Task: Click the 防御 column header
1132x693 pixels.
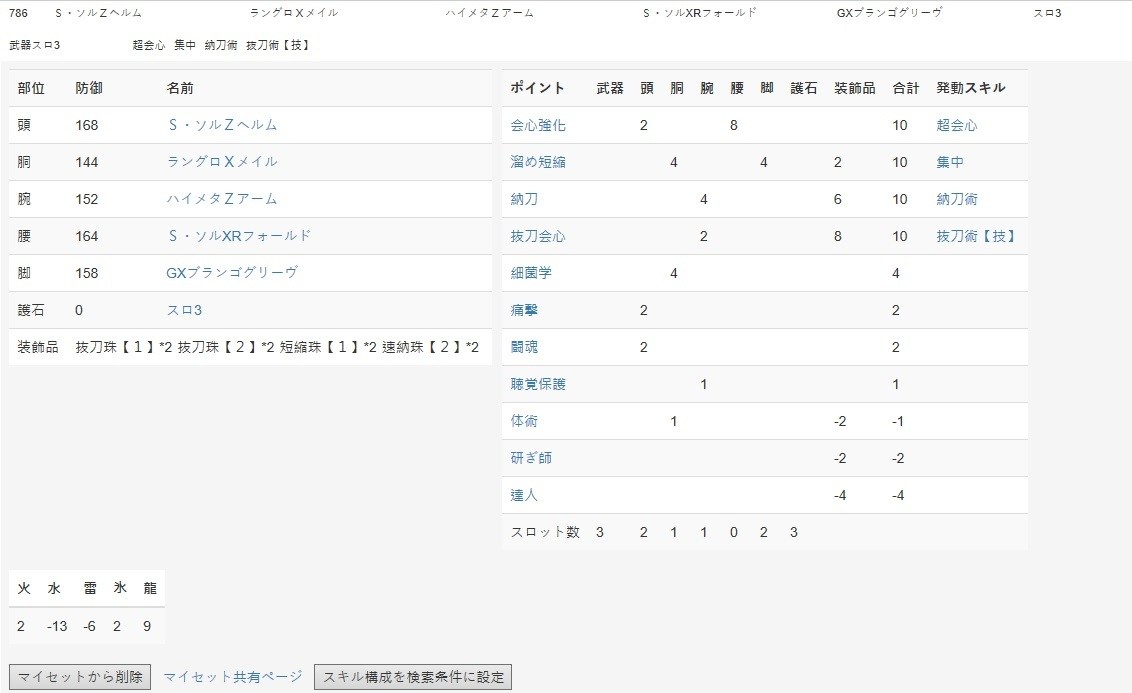Action: 89,88
